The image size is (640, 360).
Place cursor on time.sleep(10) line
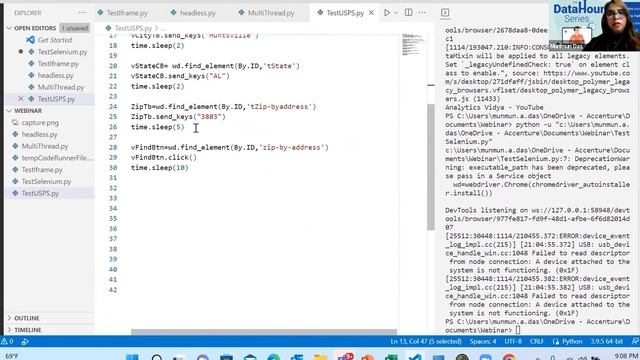point(160,168)
